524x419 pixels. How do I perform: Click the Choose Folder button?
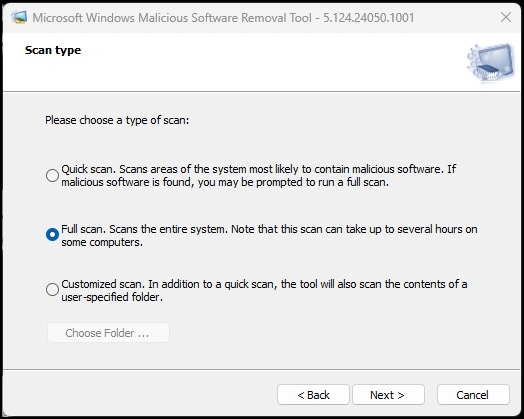click(x=108, y=332)
